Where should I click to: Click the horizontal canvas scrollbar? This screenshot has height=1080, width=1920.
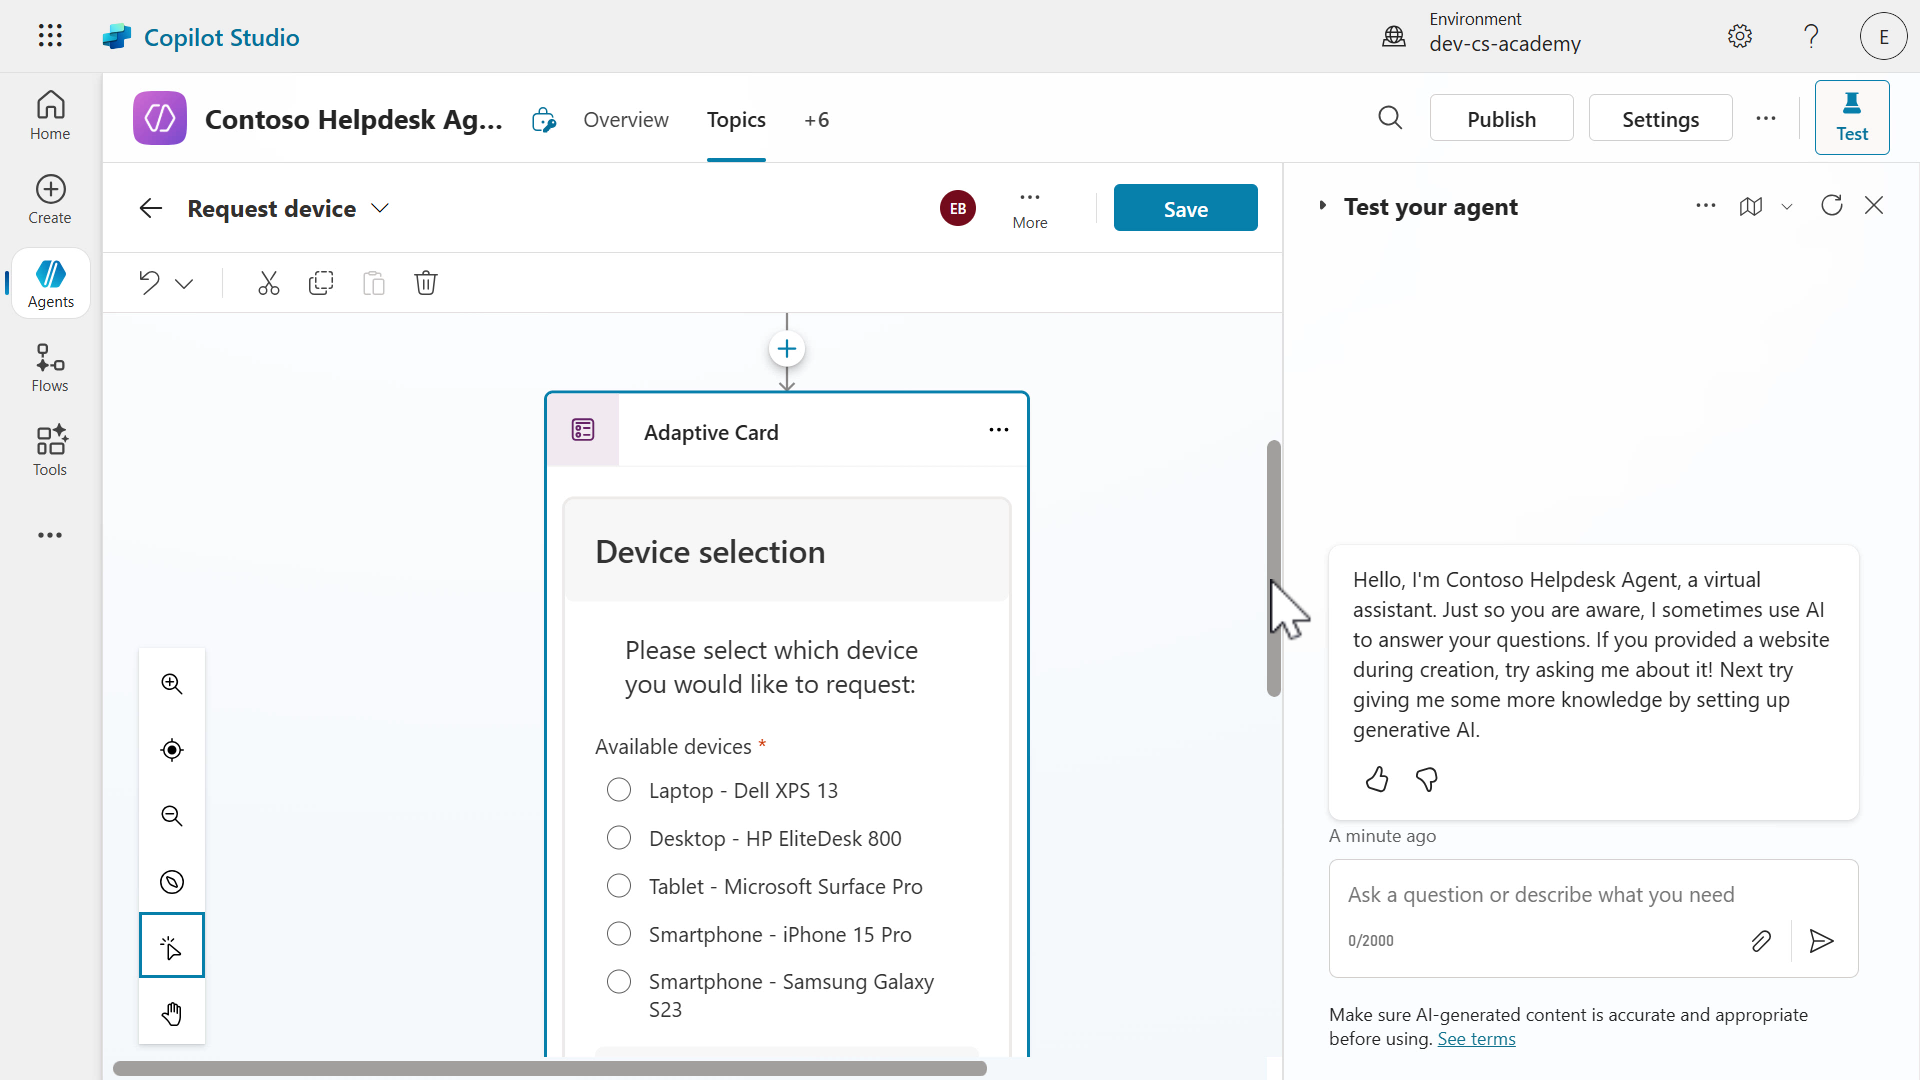pyautogui.click(x=550, y=1068)
